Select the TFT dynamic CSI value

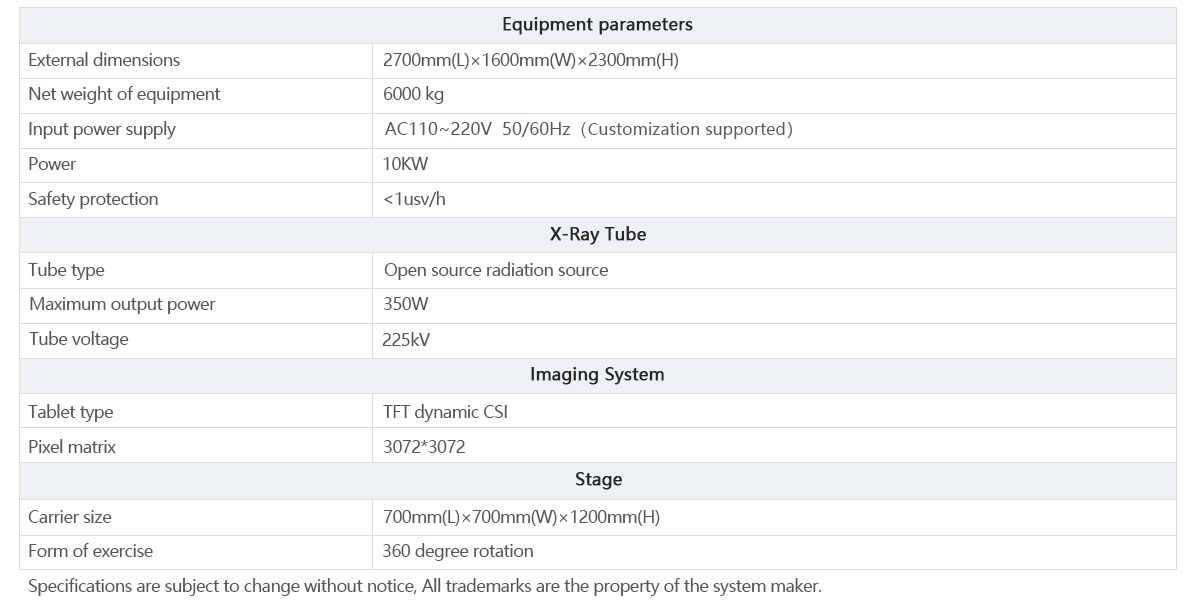point(445,412)
